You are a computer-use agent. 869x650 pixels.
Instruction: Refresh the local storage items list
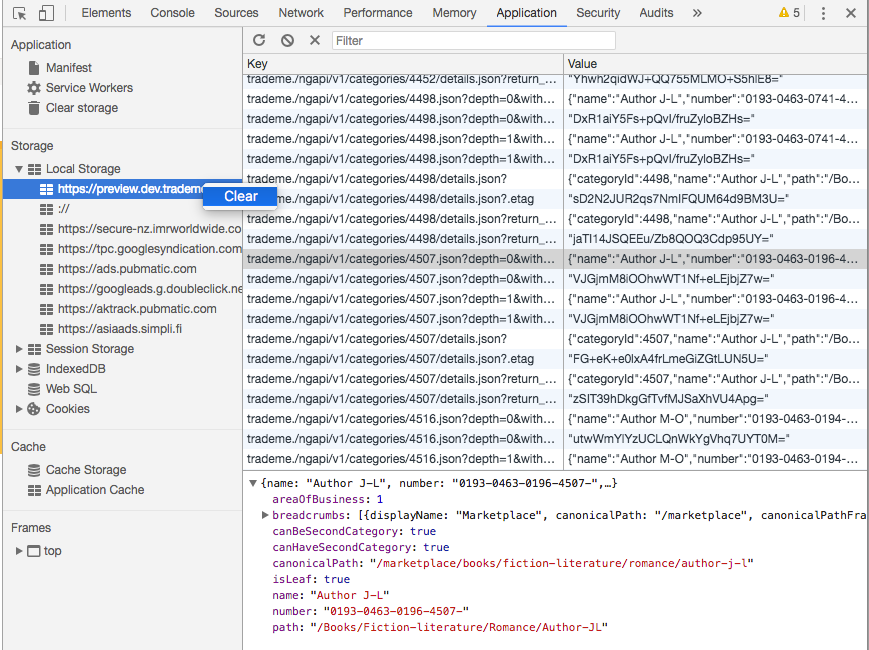click(259, 40)
